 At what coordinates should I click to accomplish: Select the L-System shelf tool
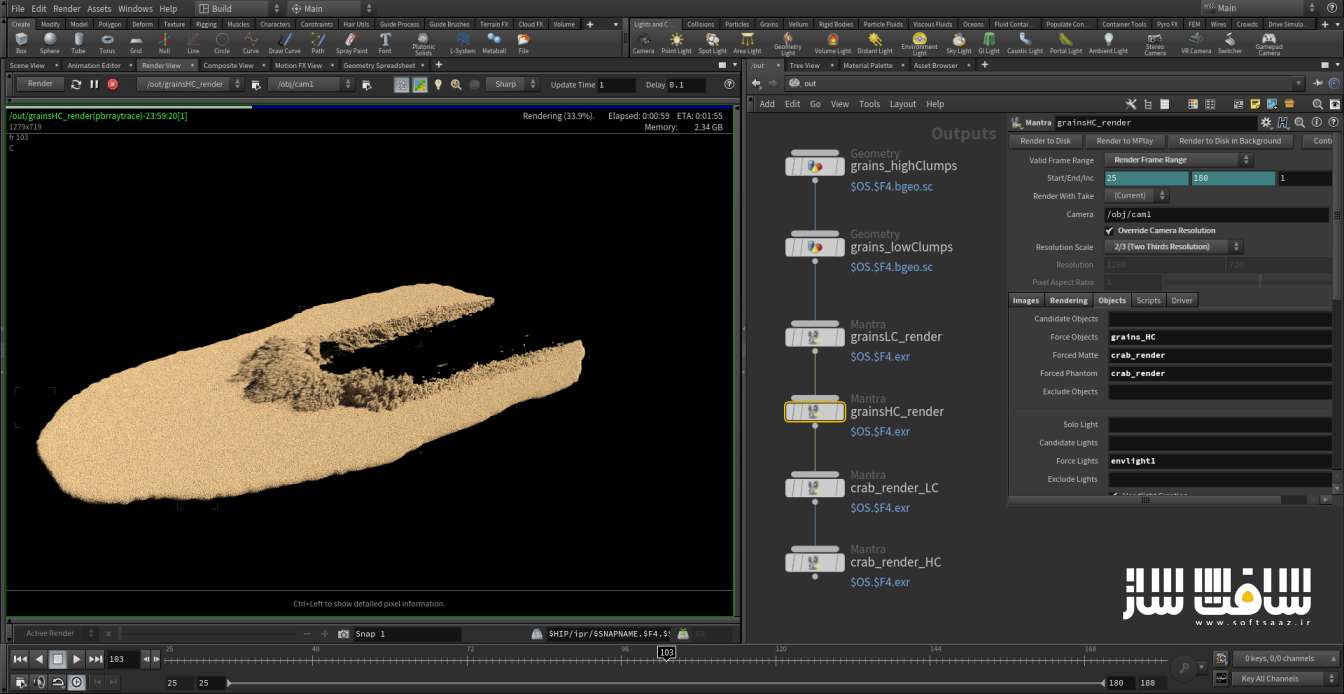click(462, 43)
